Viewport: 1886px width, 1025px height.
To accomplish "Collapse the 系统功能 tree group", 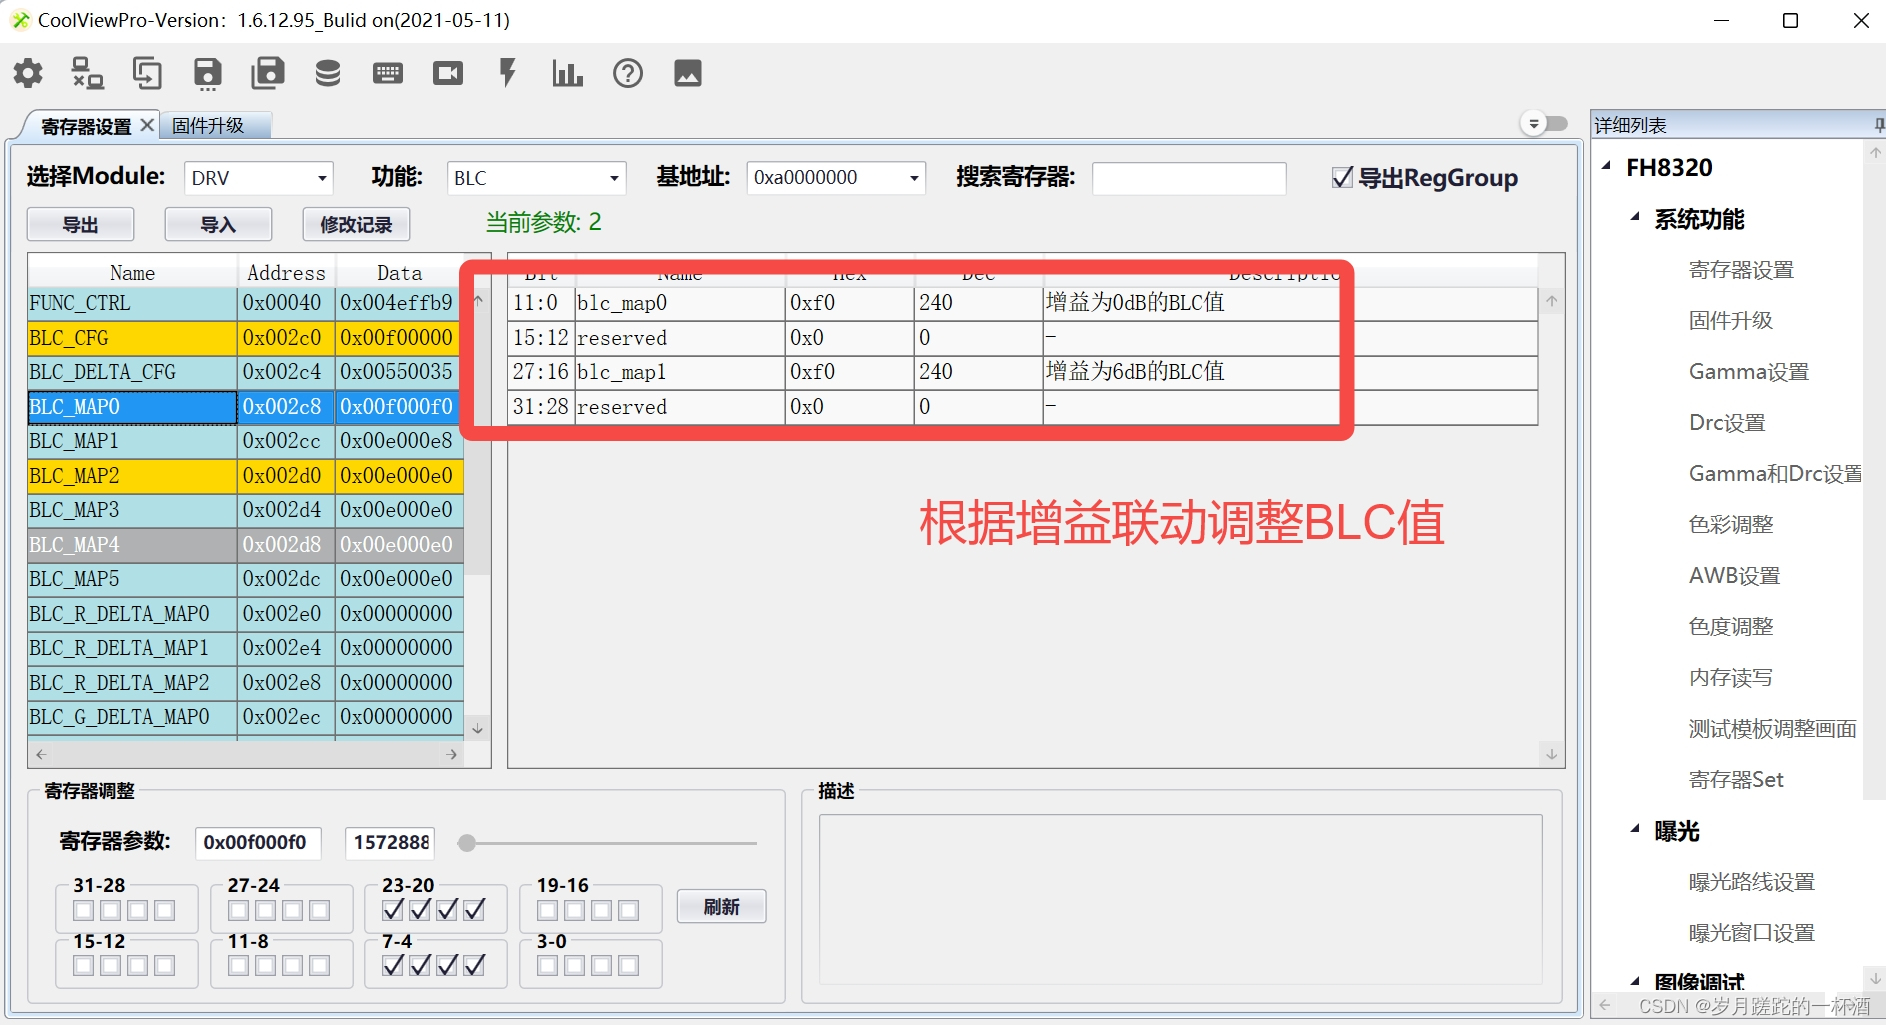I will (x=1635, y=217).
